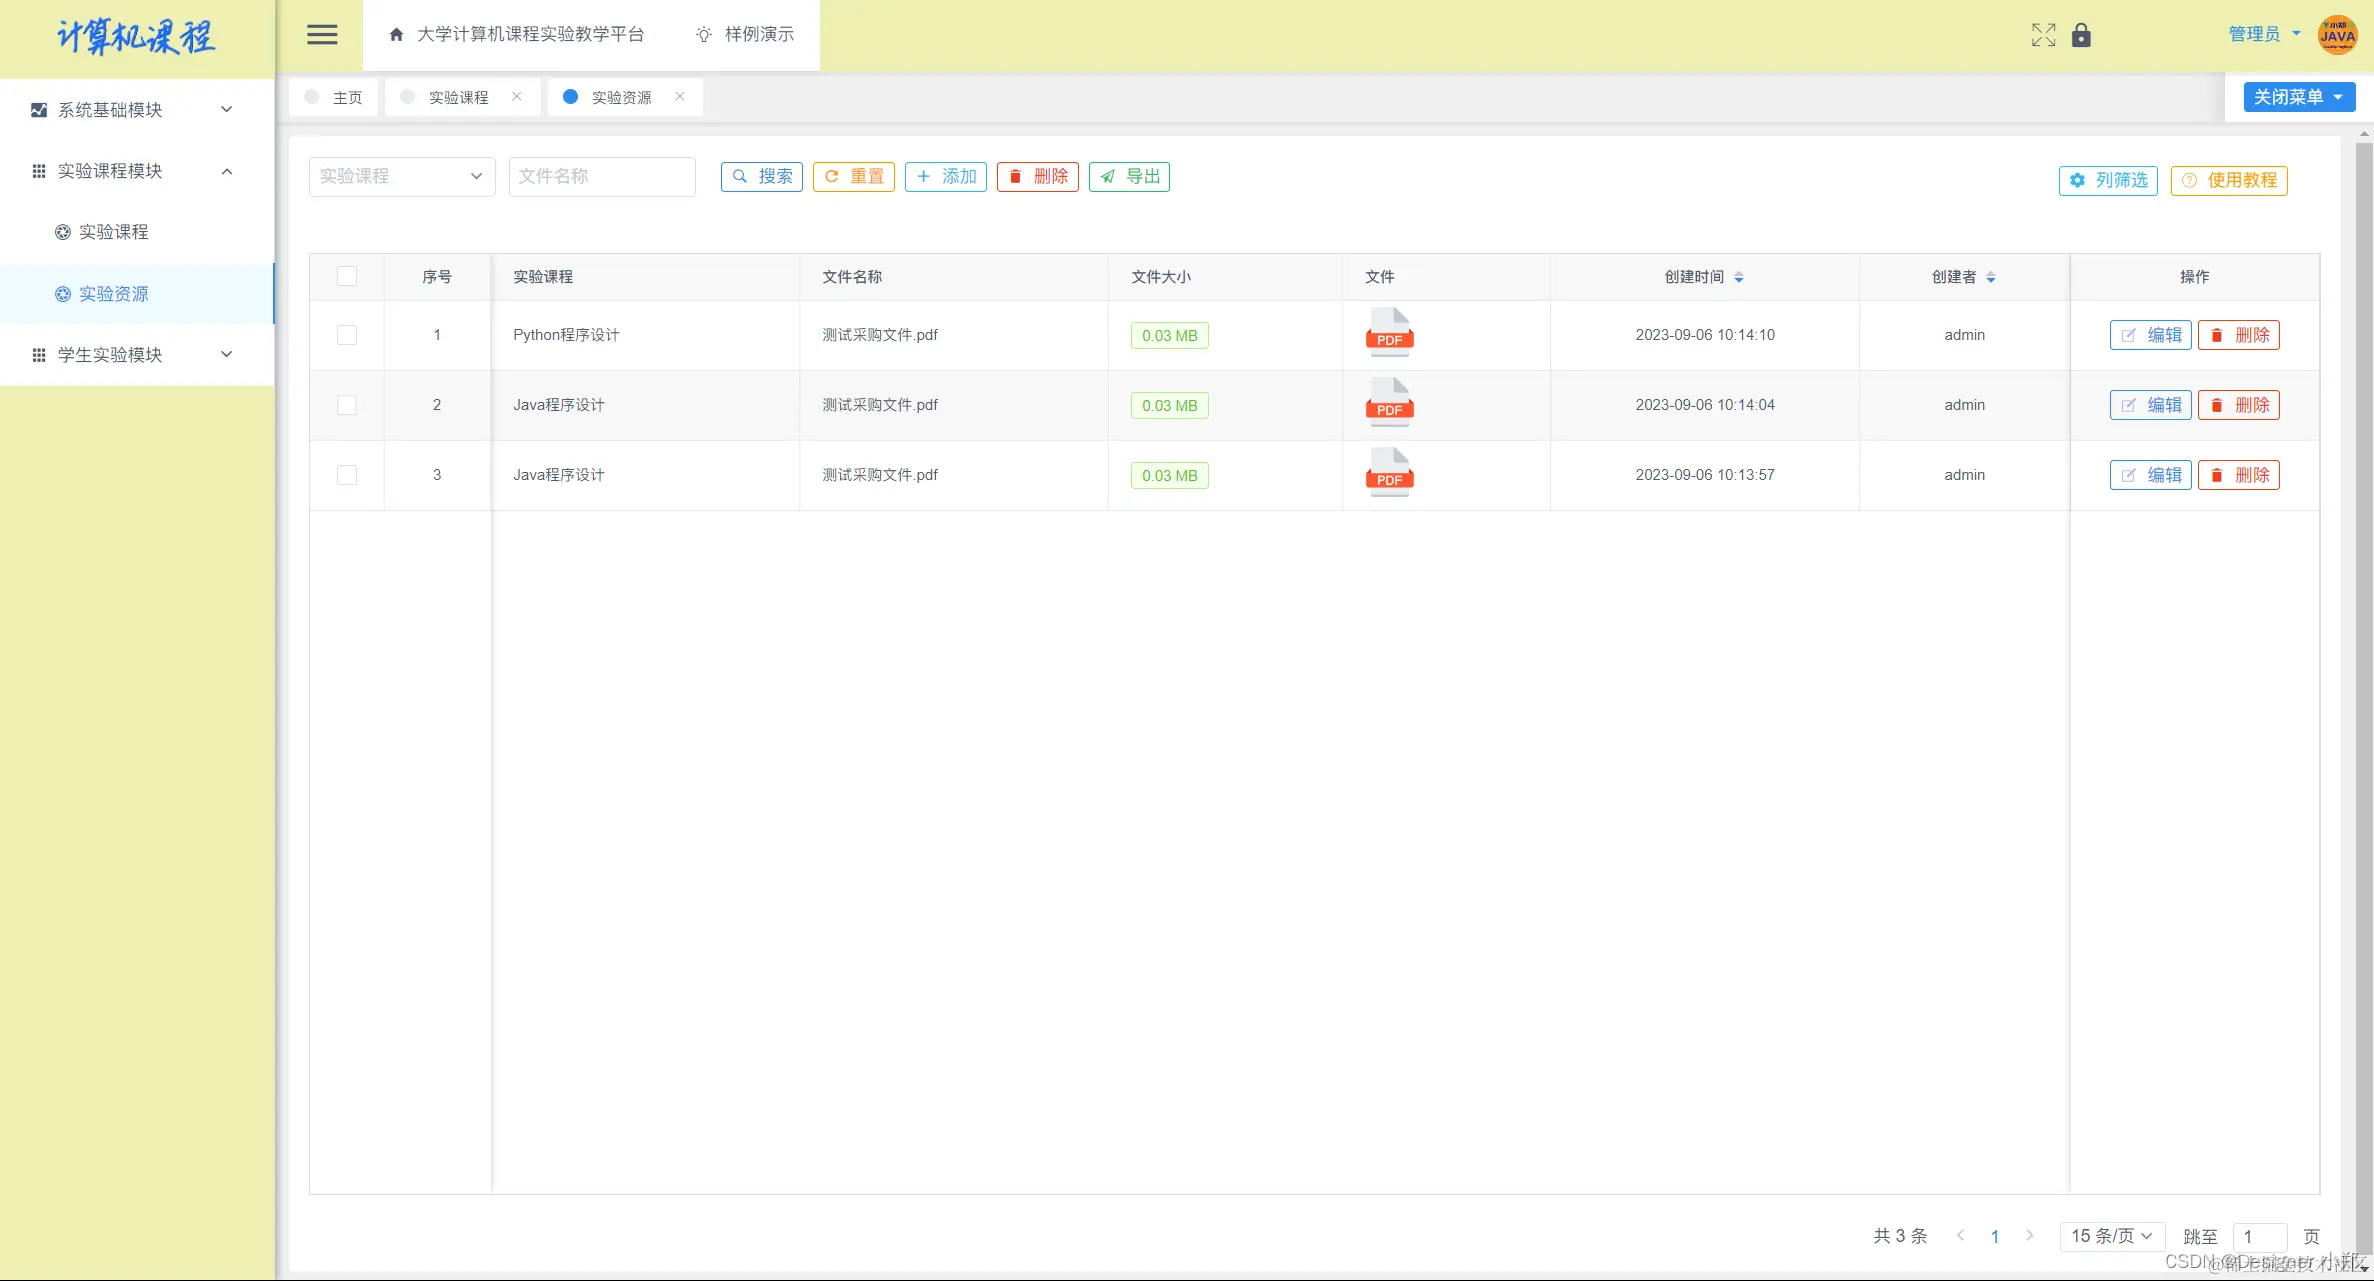Viewport: 2374px width, 1281px height.
Task: Click the hamburger menu collapse icon
Action: click(321, 35)
